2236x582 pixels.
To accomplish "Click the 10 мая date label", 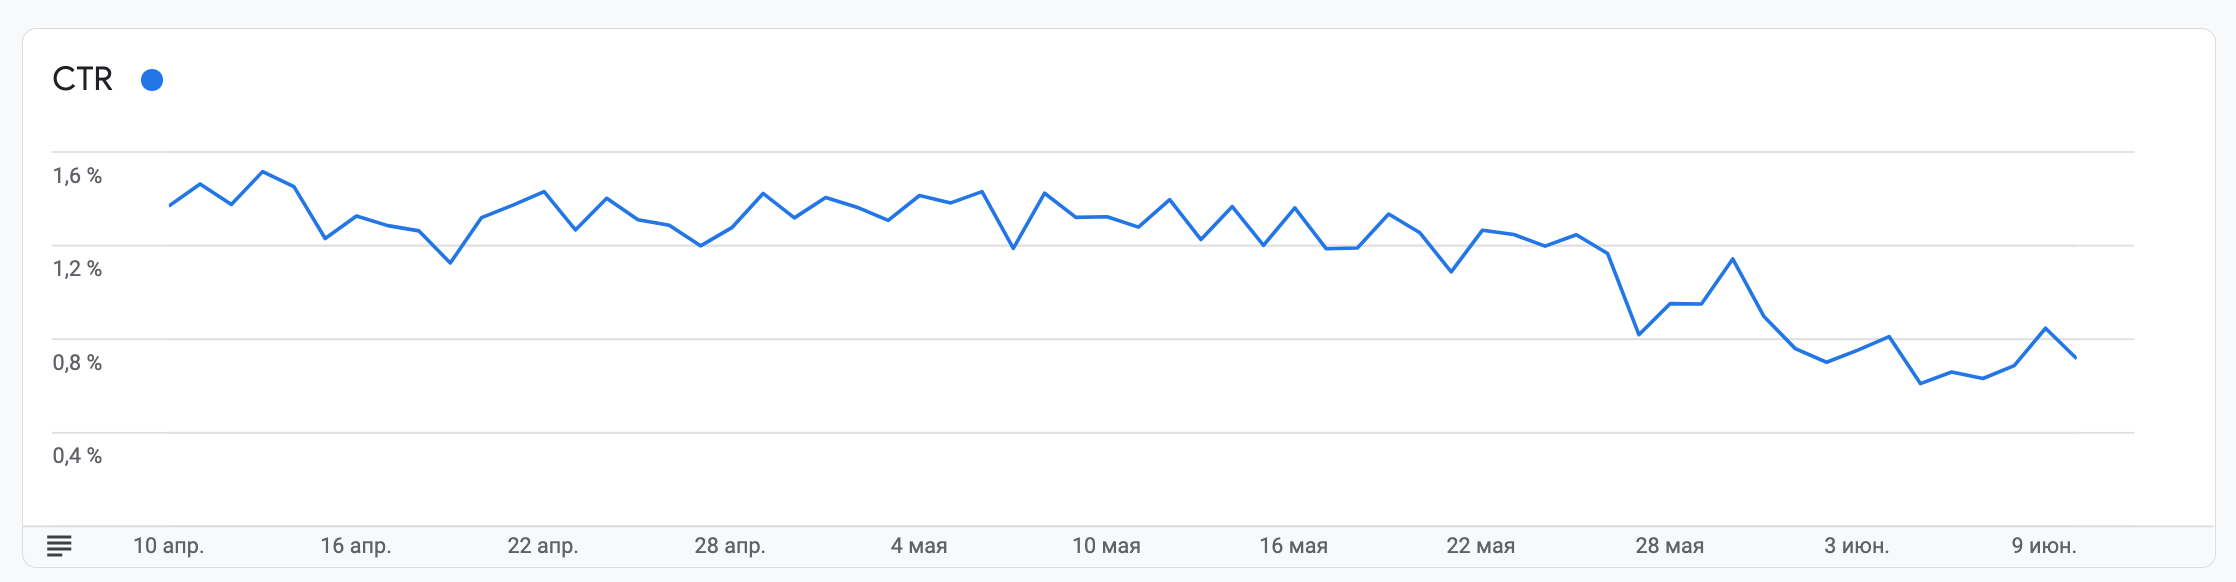I will click(x=1106, y=546).
